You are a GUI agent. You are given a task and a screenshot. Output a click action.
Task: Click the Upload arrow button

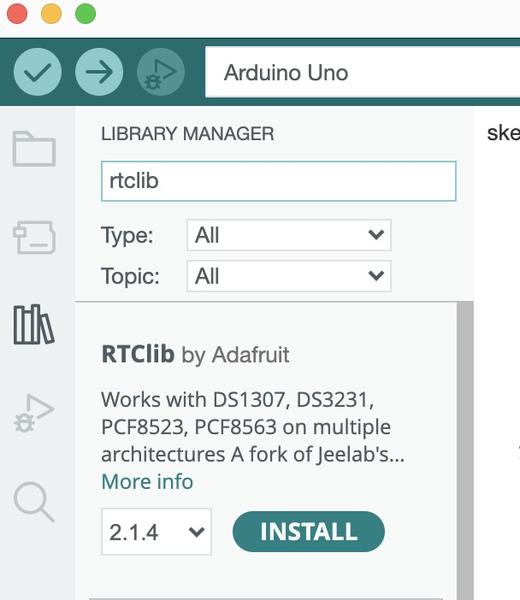[99, 72]
